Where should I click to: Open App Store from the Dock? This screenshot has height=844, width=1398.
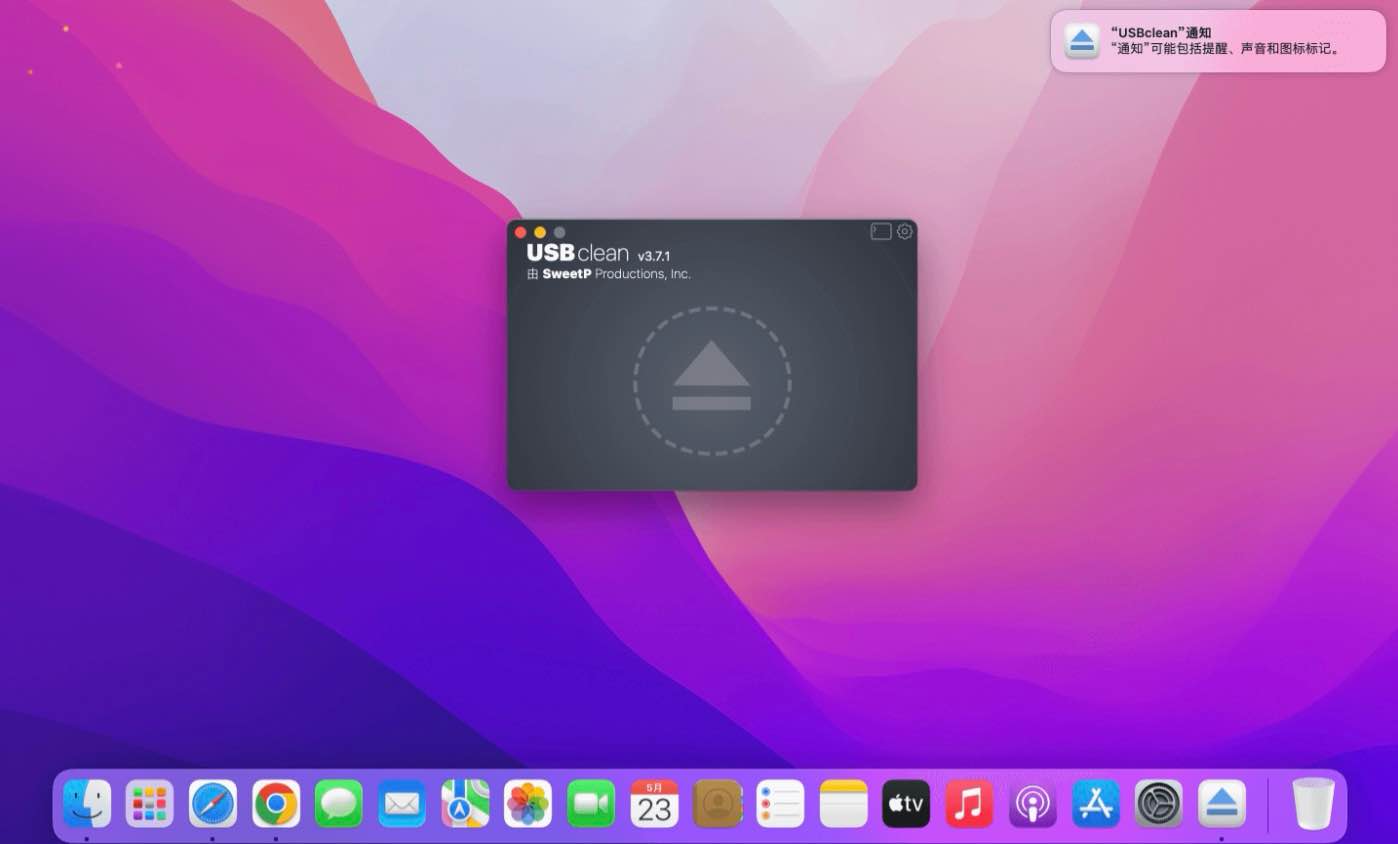1095,804
